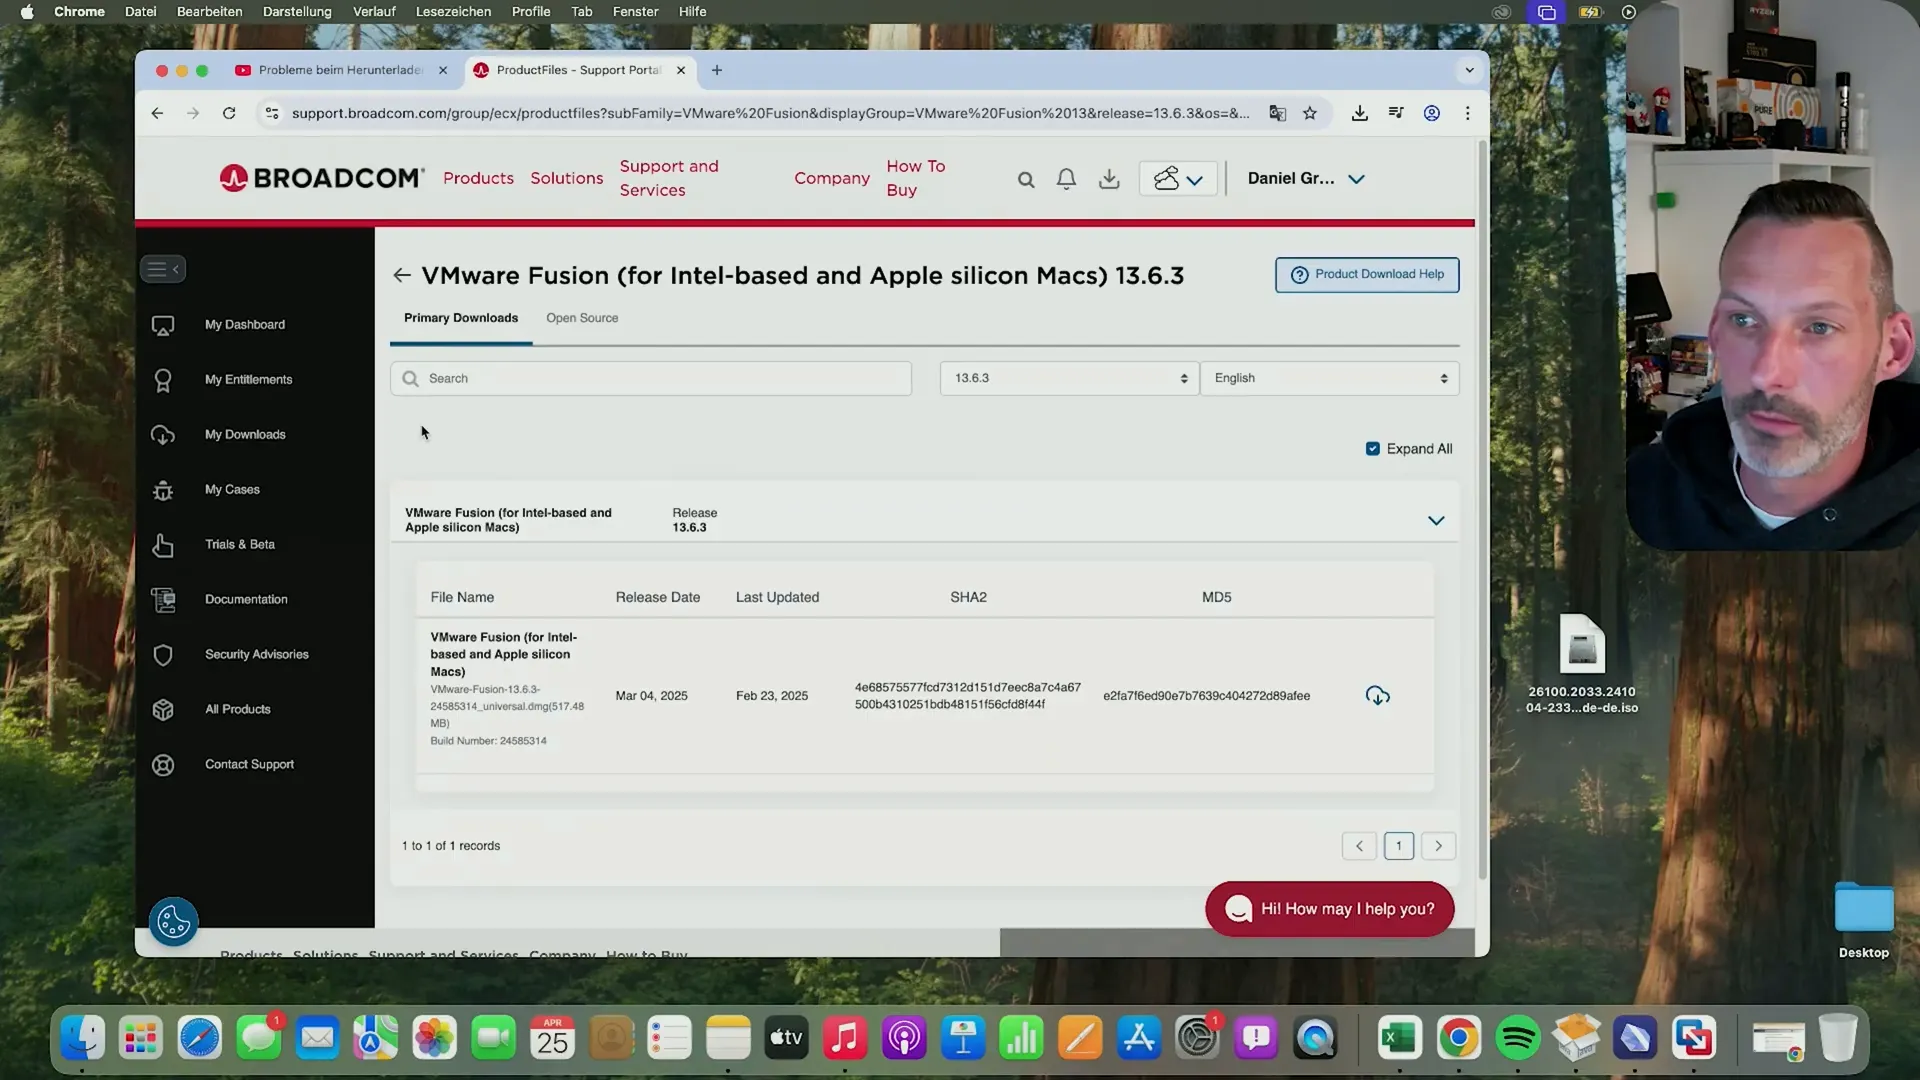Select the Desktop folder on desktop

(1864, 920)
